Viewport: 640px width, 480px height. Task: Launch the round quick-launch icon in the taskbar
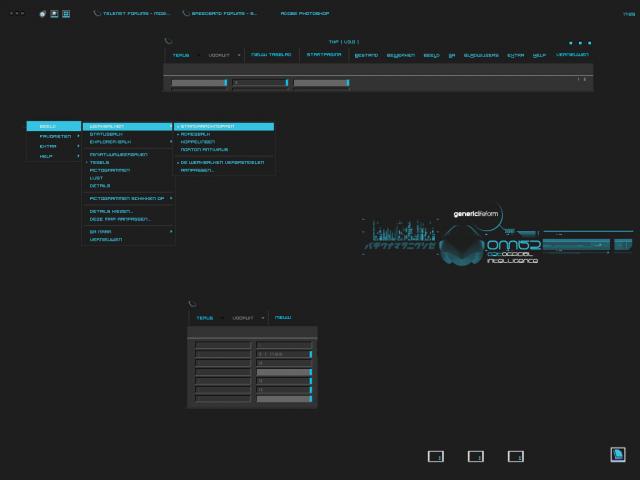pos(42,14)
